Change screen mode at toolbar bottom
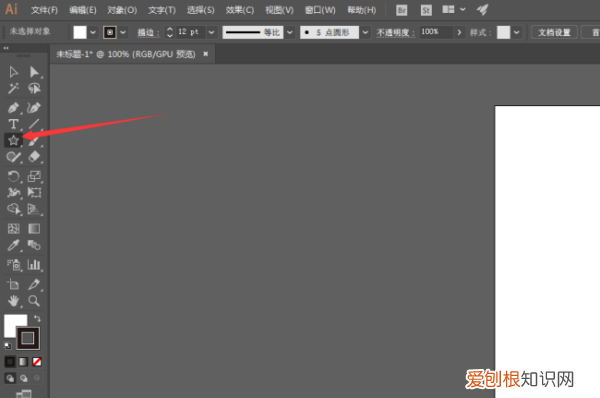This screenshot has width=600, height=398. click(x=24, y=393)
